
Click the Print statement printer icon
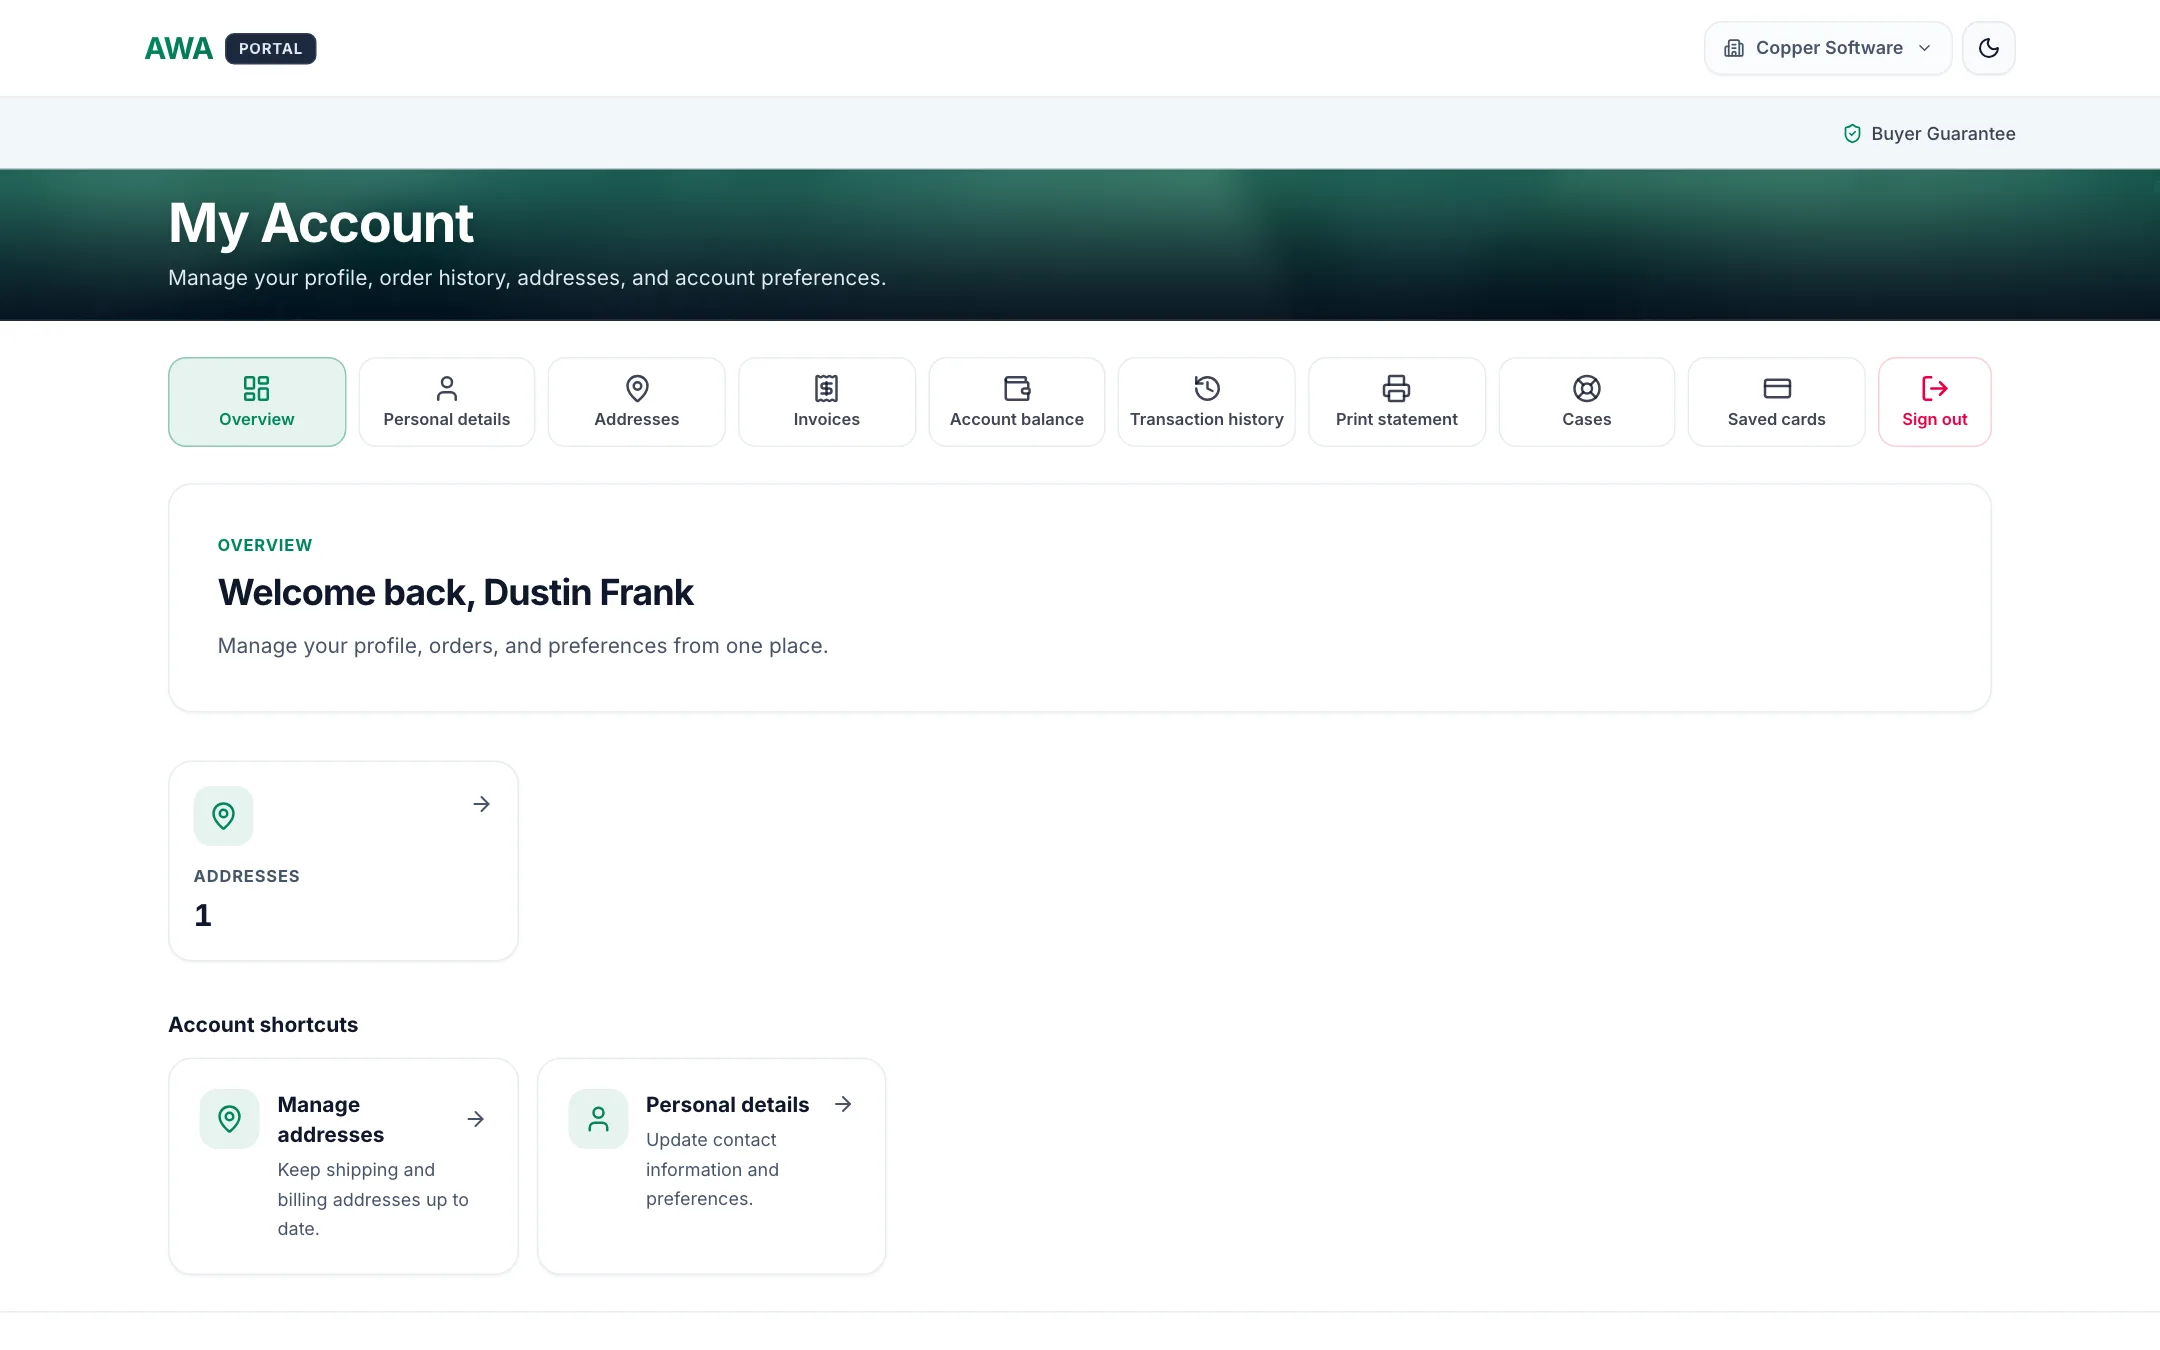coord(1397,388)
